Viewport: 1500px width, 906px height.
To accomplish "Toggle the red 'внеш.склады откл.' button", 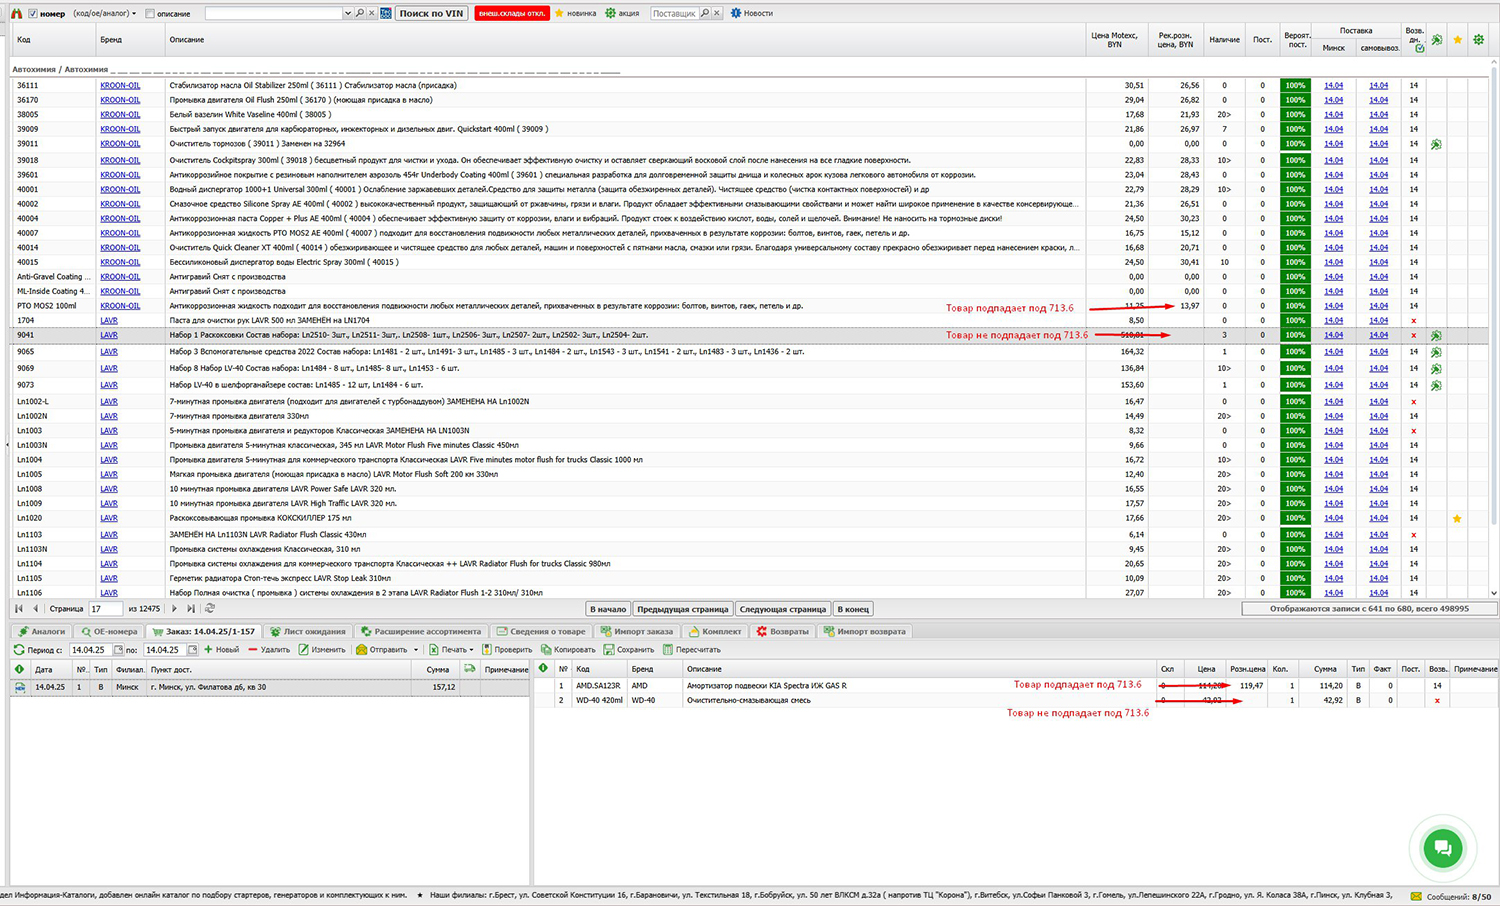I will click(x=511, y=13).
